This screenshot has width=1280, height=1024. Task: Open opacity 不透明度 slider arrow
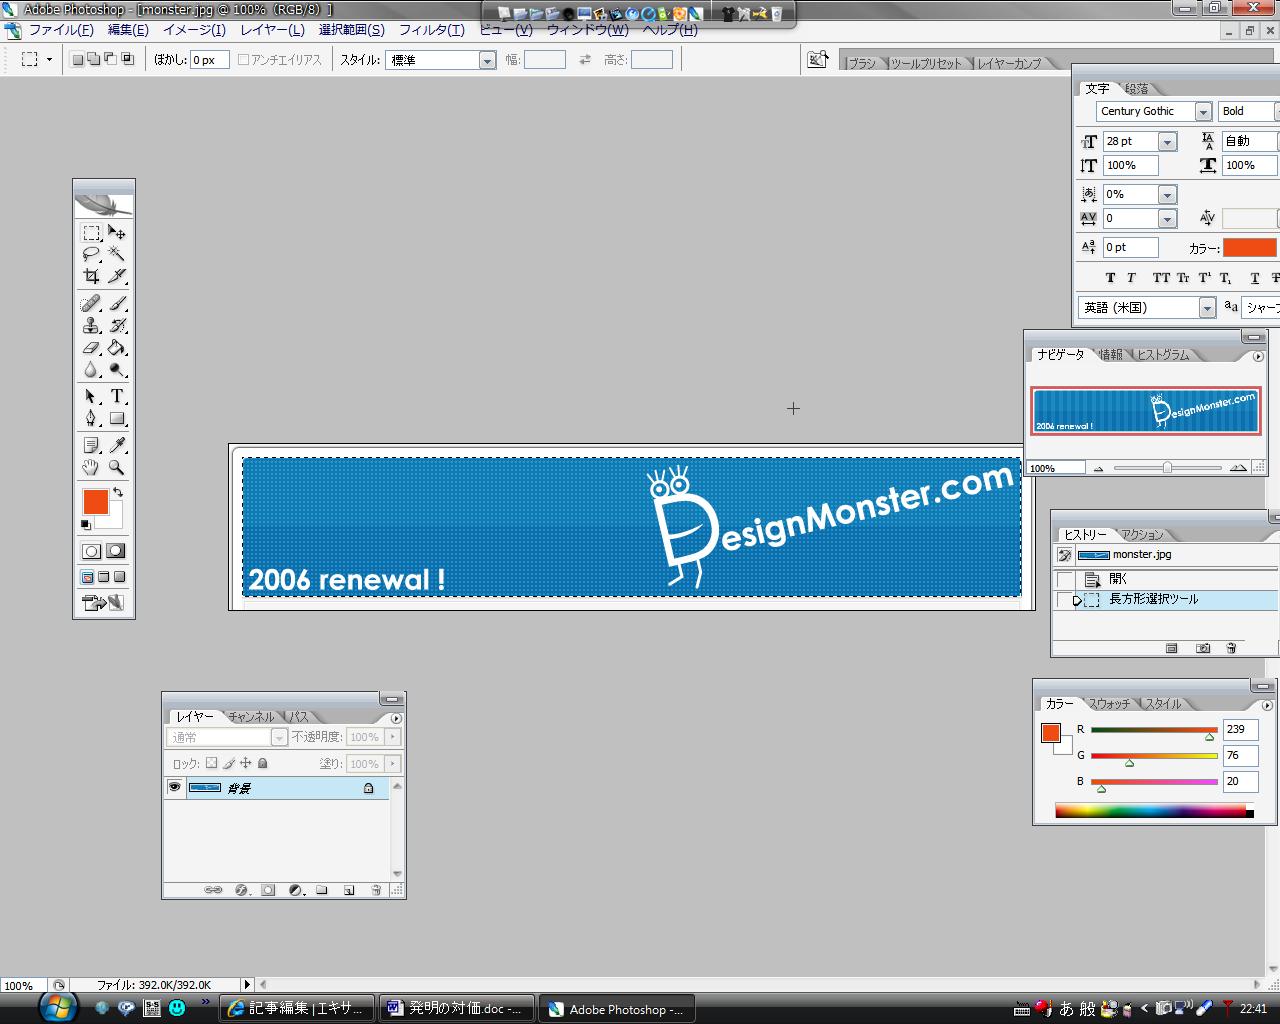click(x=392, y=737)
